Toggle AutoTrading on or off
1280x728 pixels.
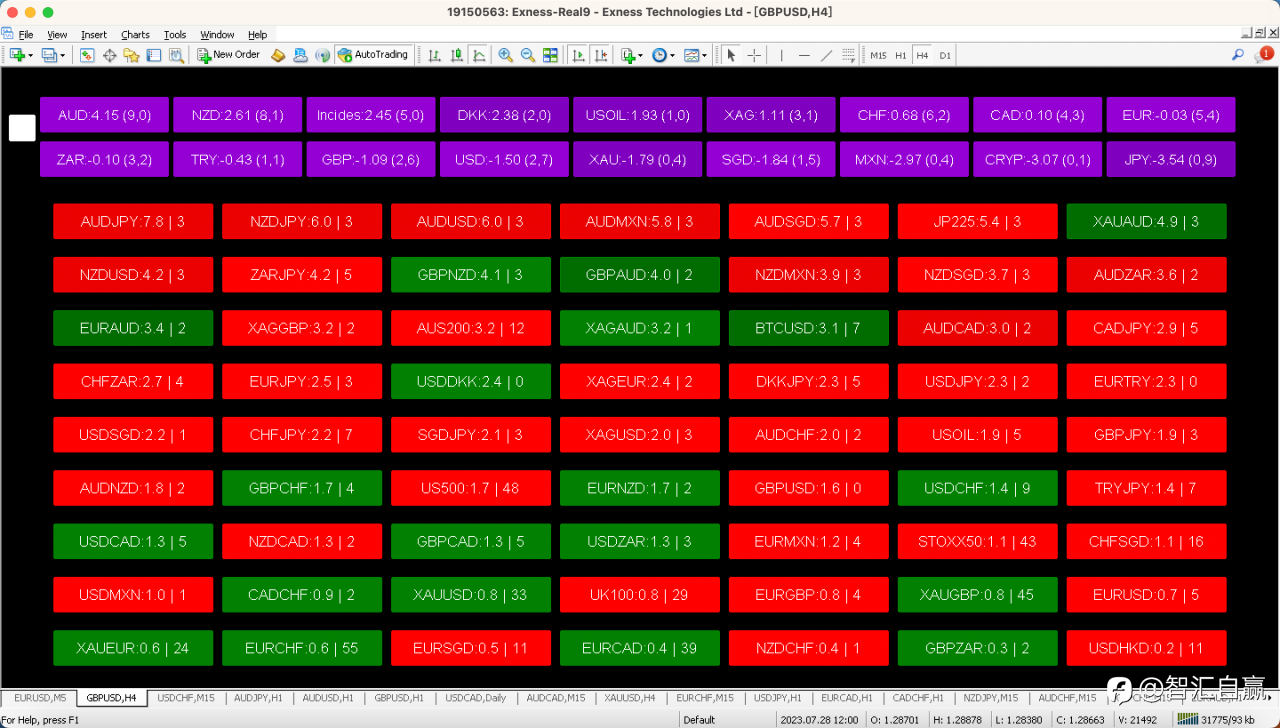pyautogui.click(x=372, y=55)
